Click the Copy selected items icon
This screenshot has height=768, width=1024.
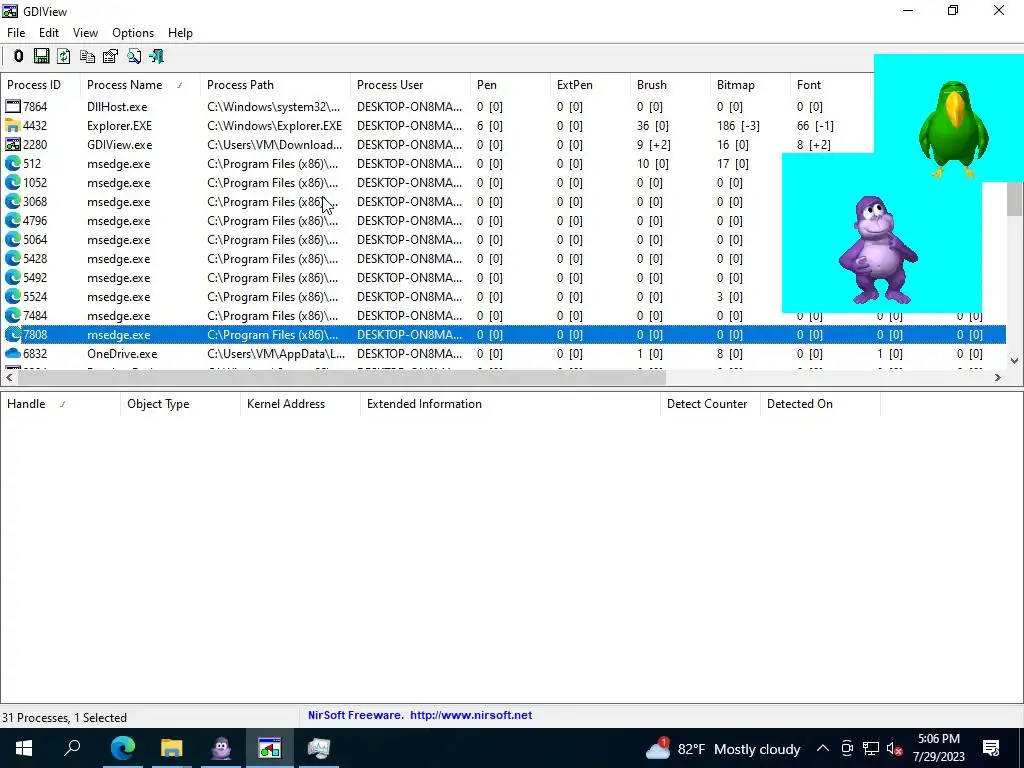coord(87,56)
